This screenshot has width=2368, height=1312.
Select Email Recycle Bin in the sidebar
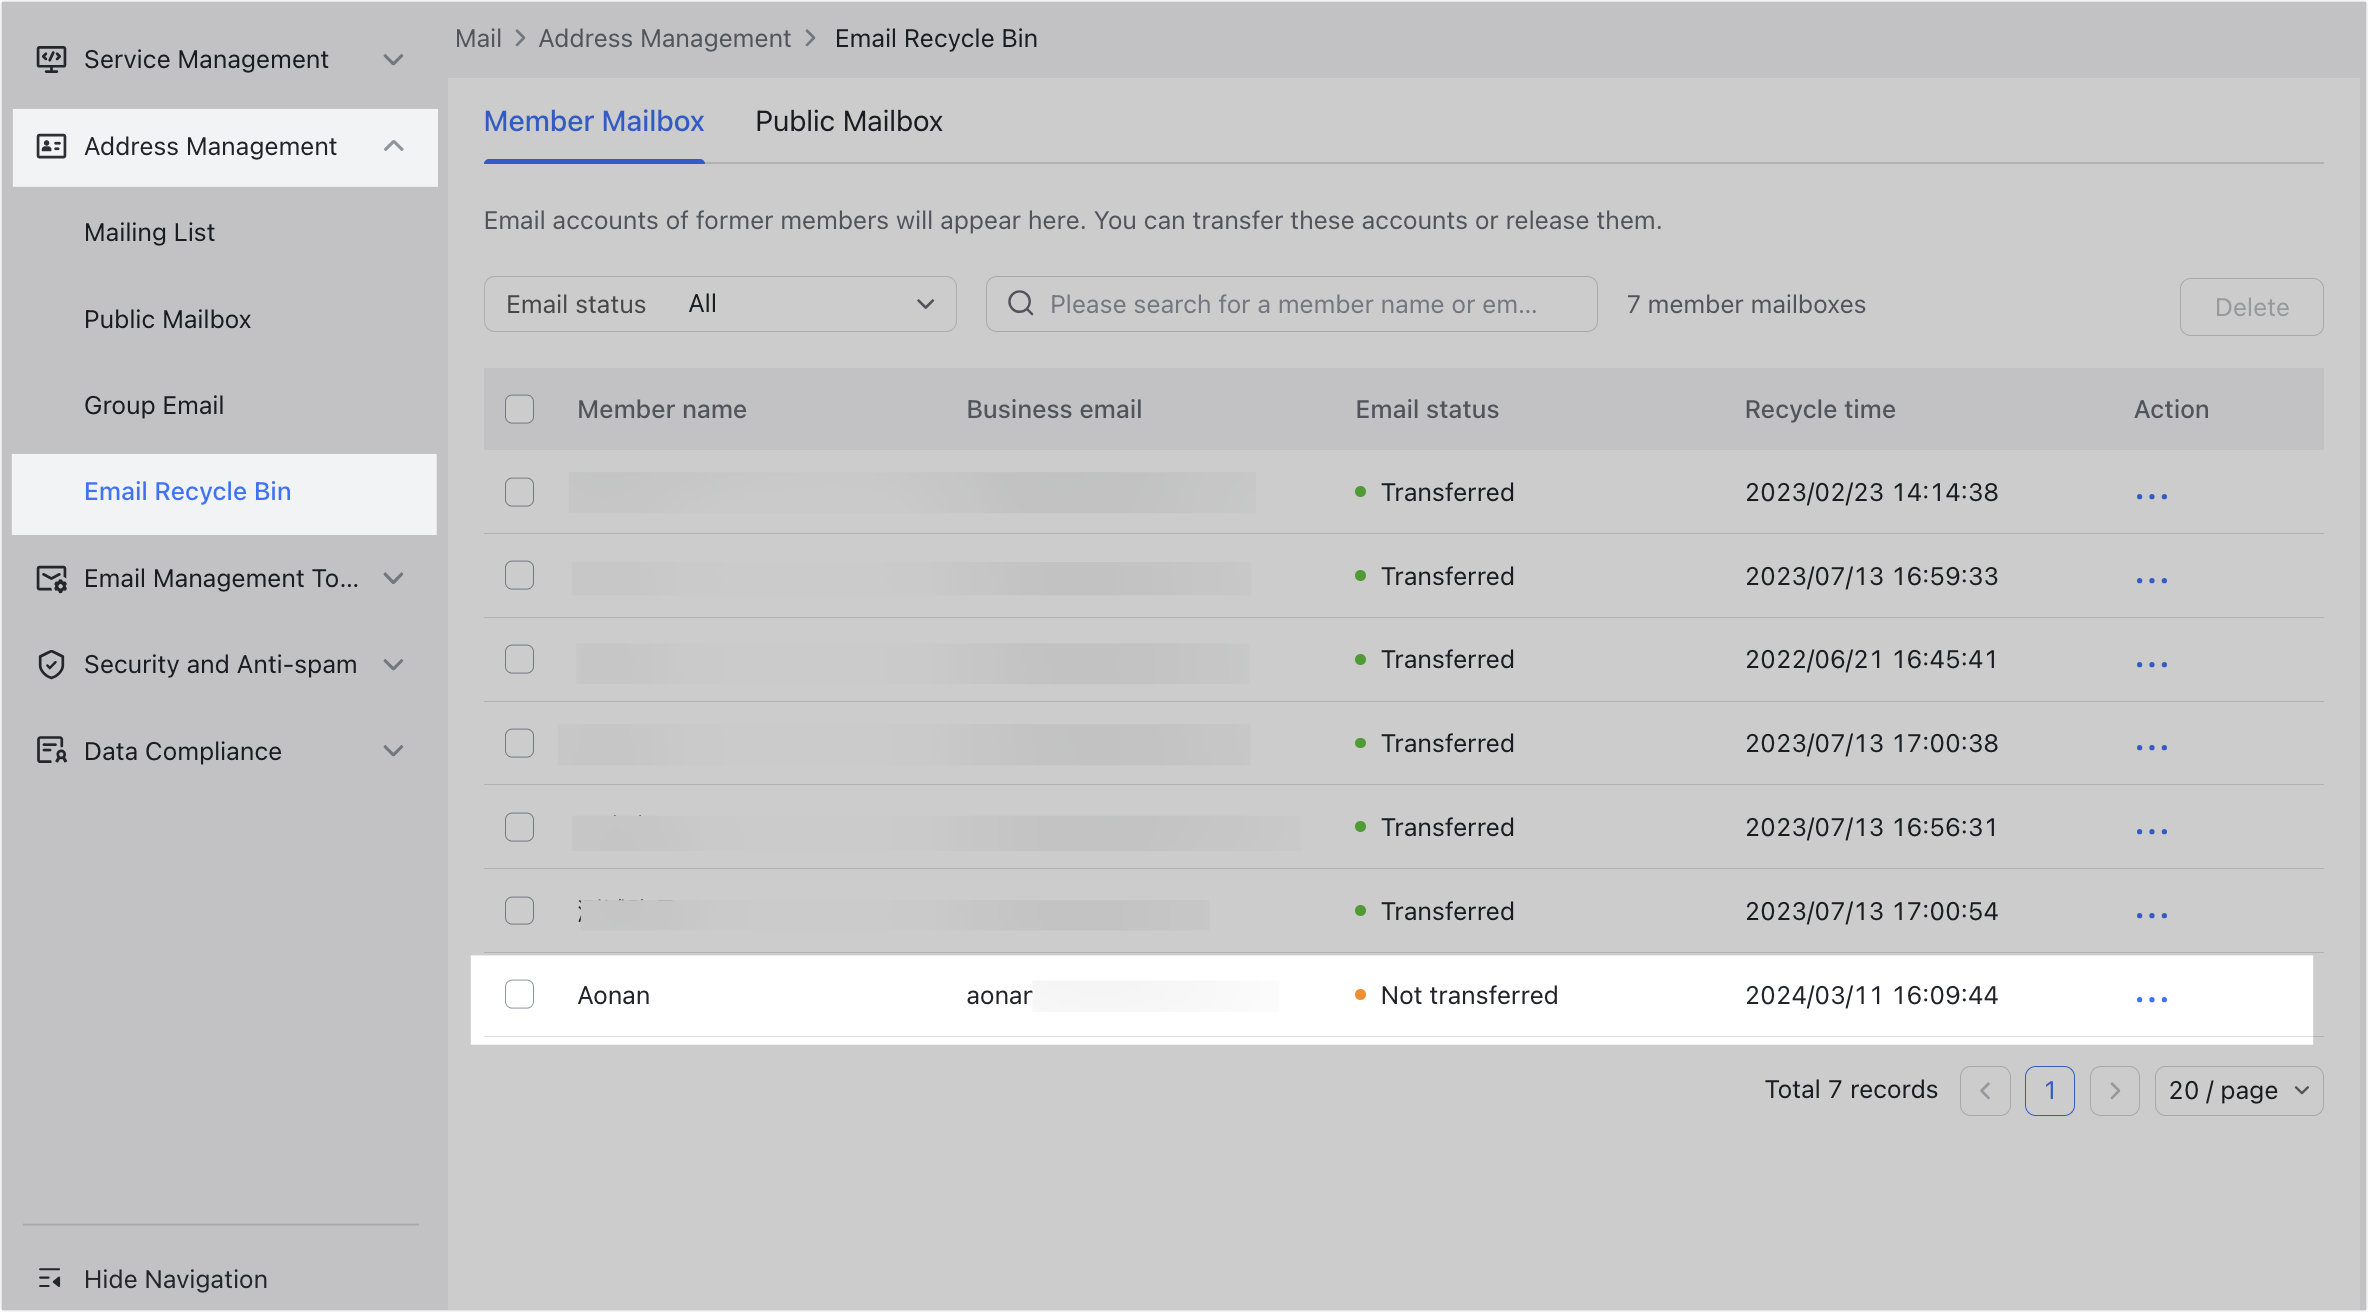pos(188,491)
